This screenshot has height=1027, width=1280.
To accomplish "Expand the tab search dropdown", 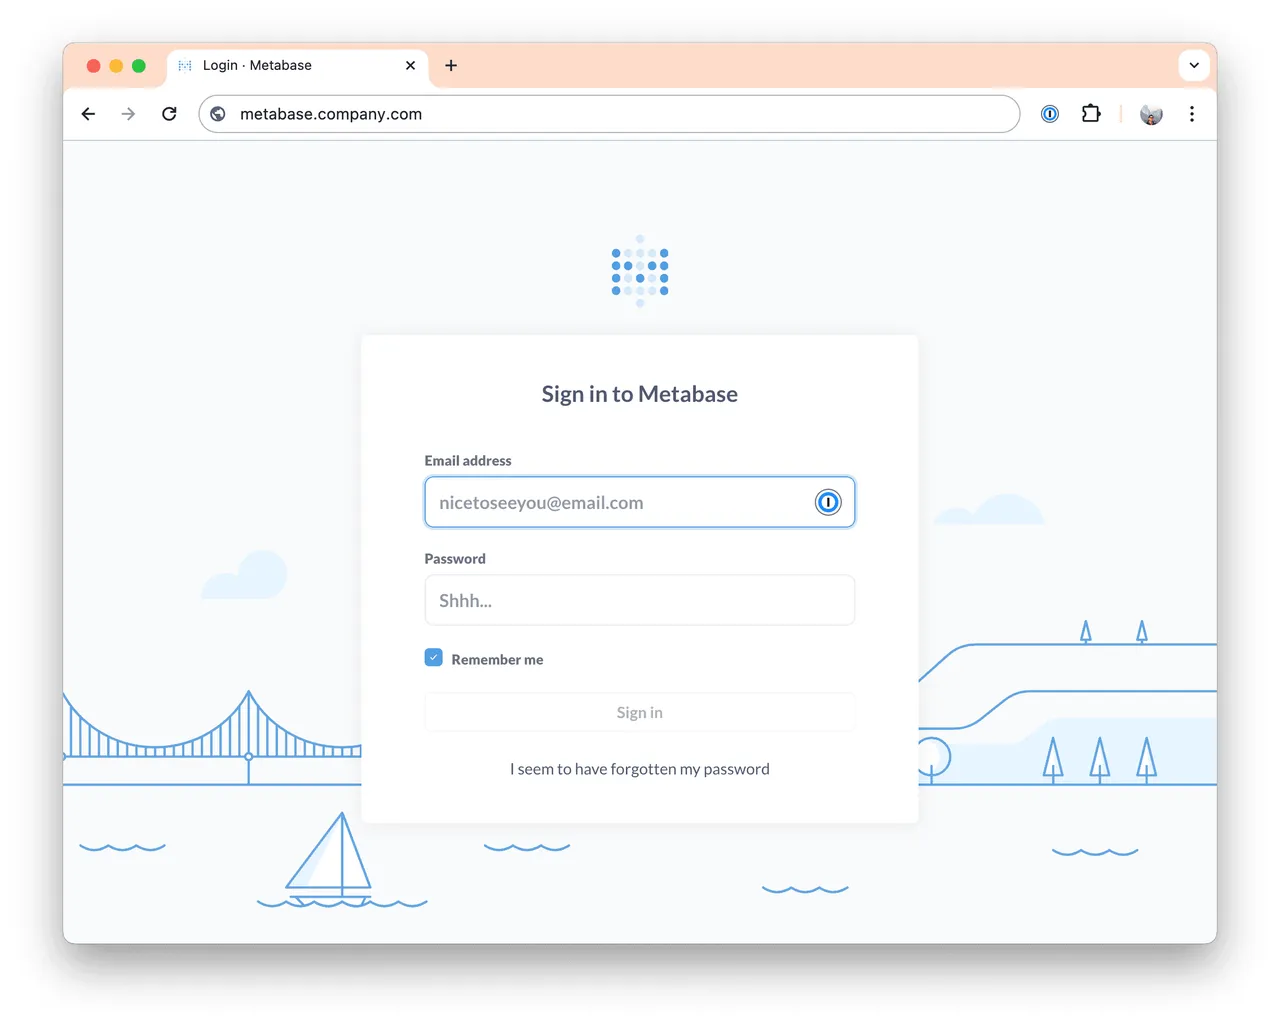I will (1194, 65).
